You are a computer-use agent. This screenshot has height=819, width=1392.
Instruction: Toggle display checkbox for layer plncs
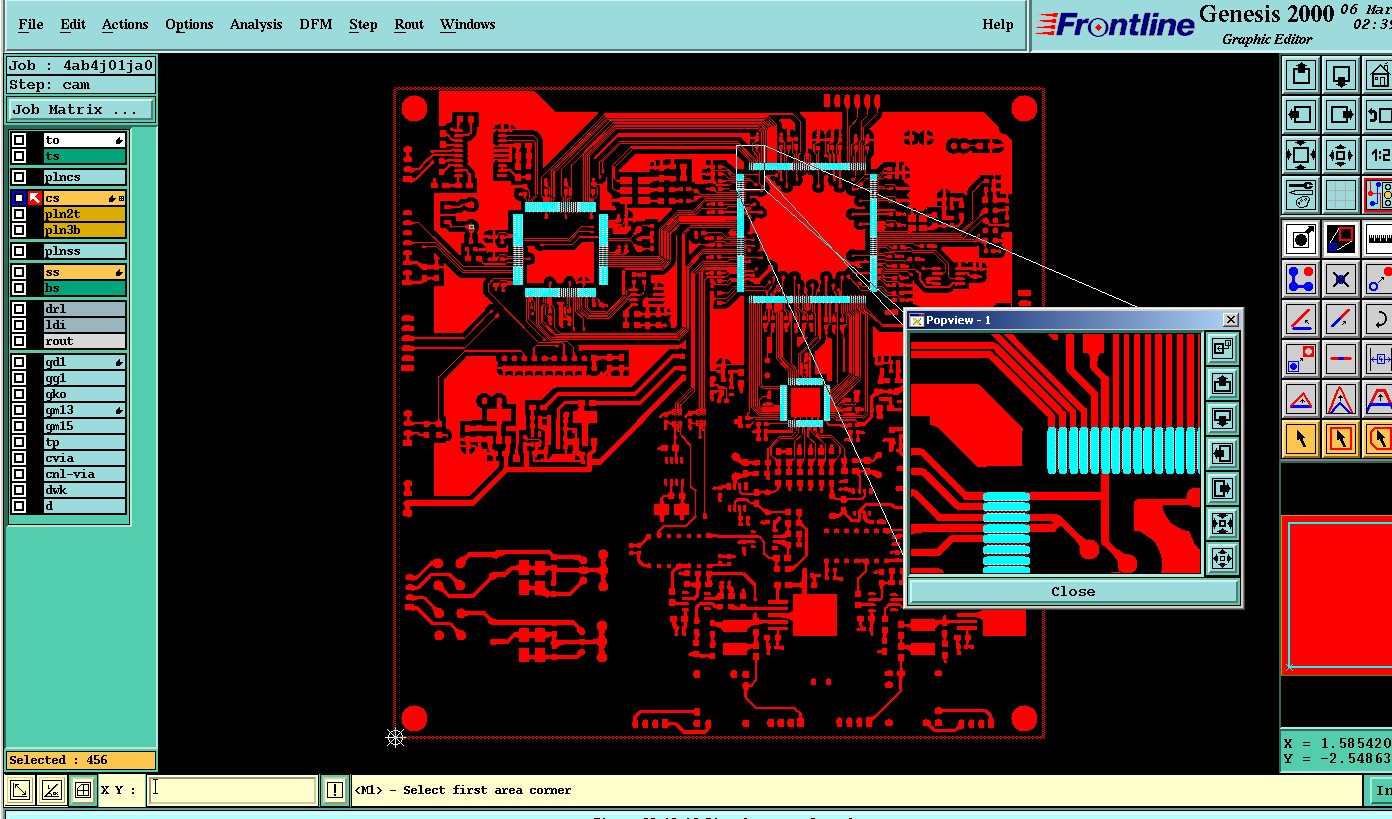pyautogui.click(x=19, y=177)
